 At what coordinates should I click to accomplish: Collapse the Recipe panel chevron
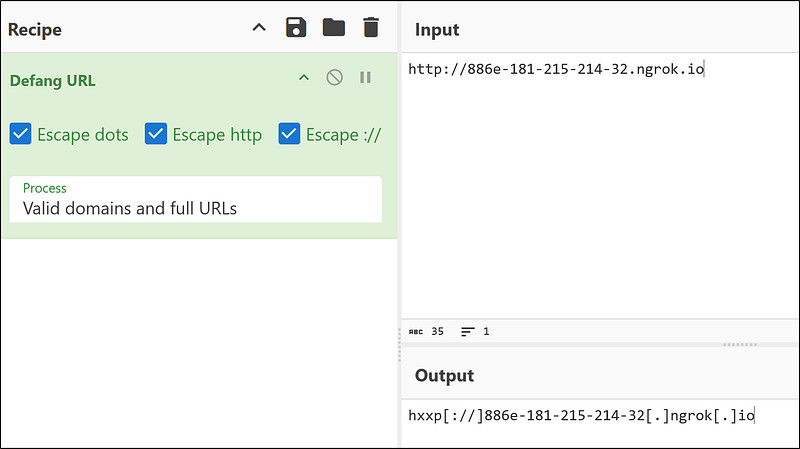pyautogui.click(x=259, y=28)
